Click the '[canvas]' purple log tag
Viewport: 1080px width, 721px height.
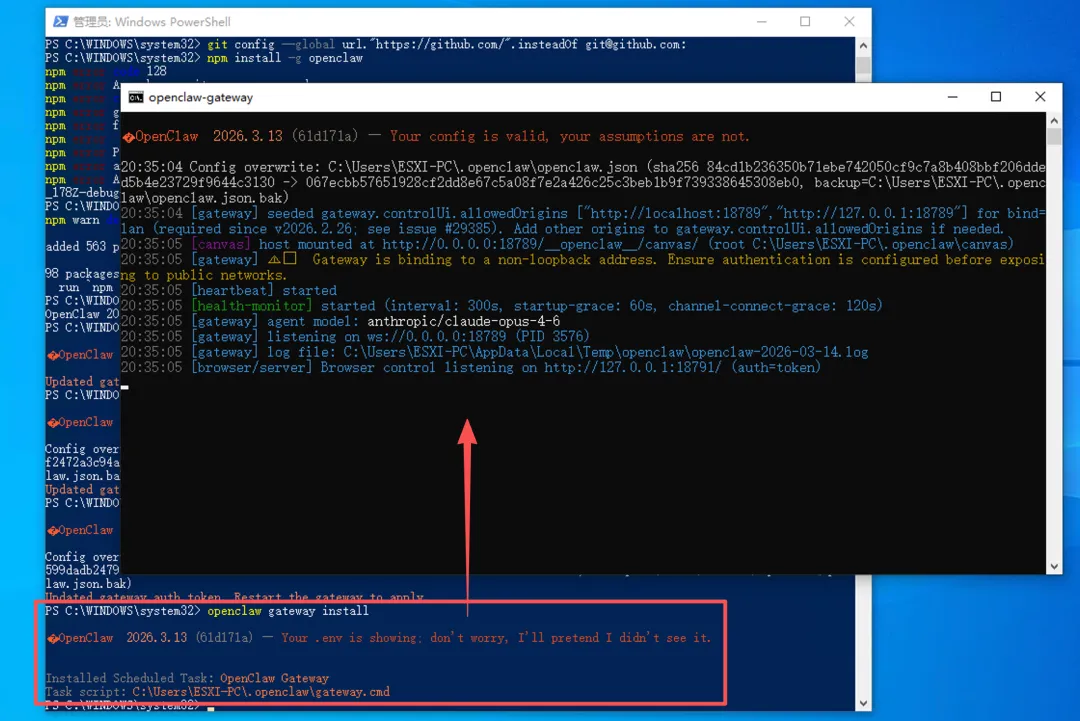tap(220, 244)
